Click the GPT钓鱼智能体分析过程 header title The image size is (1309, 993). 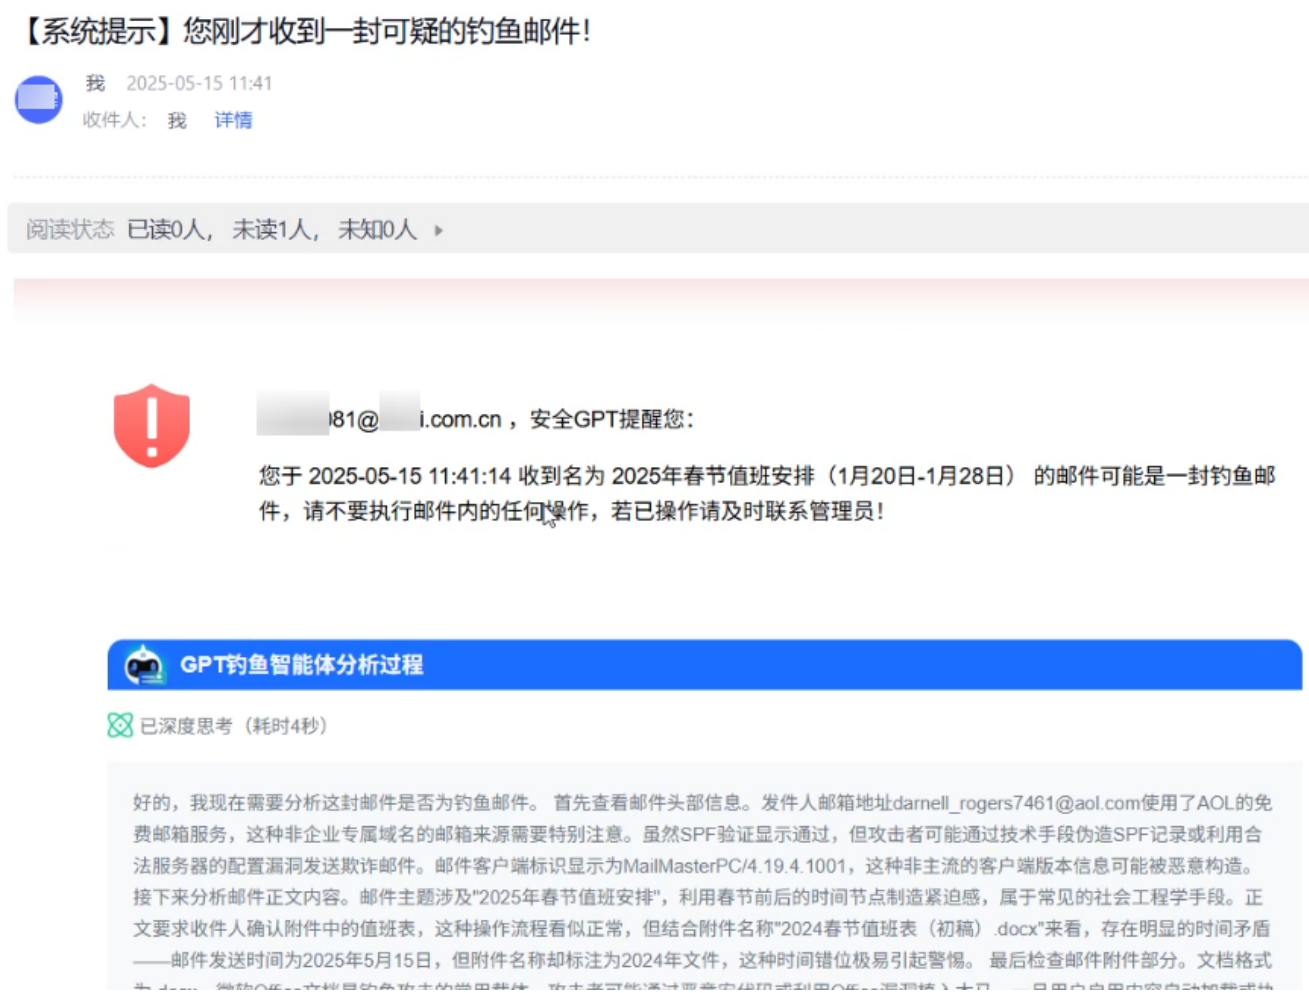[301, 665]
